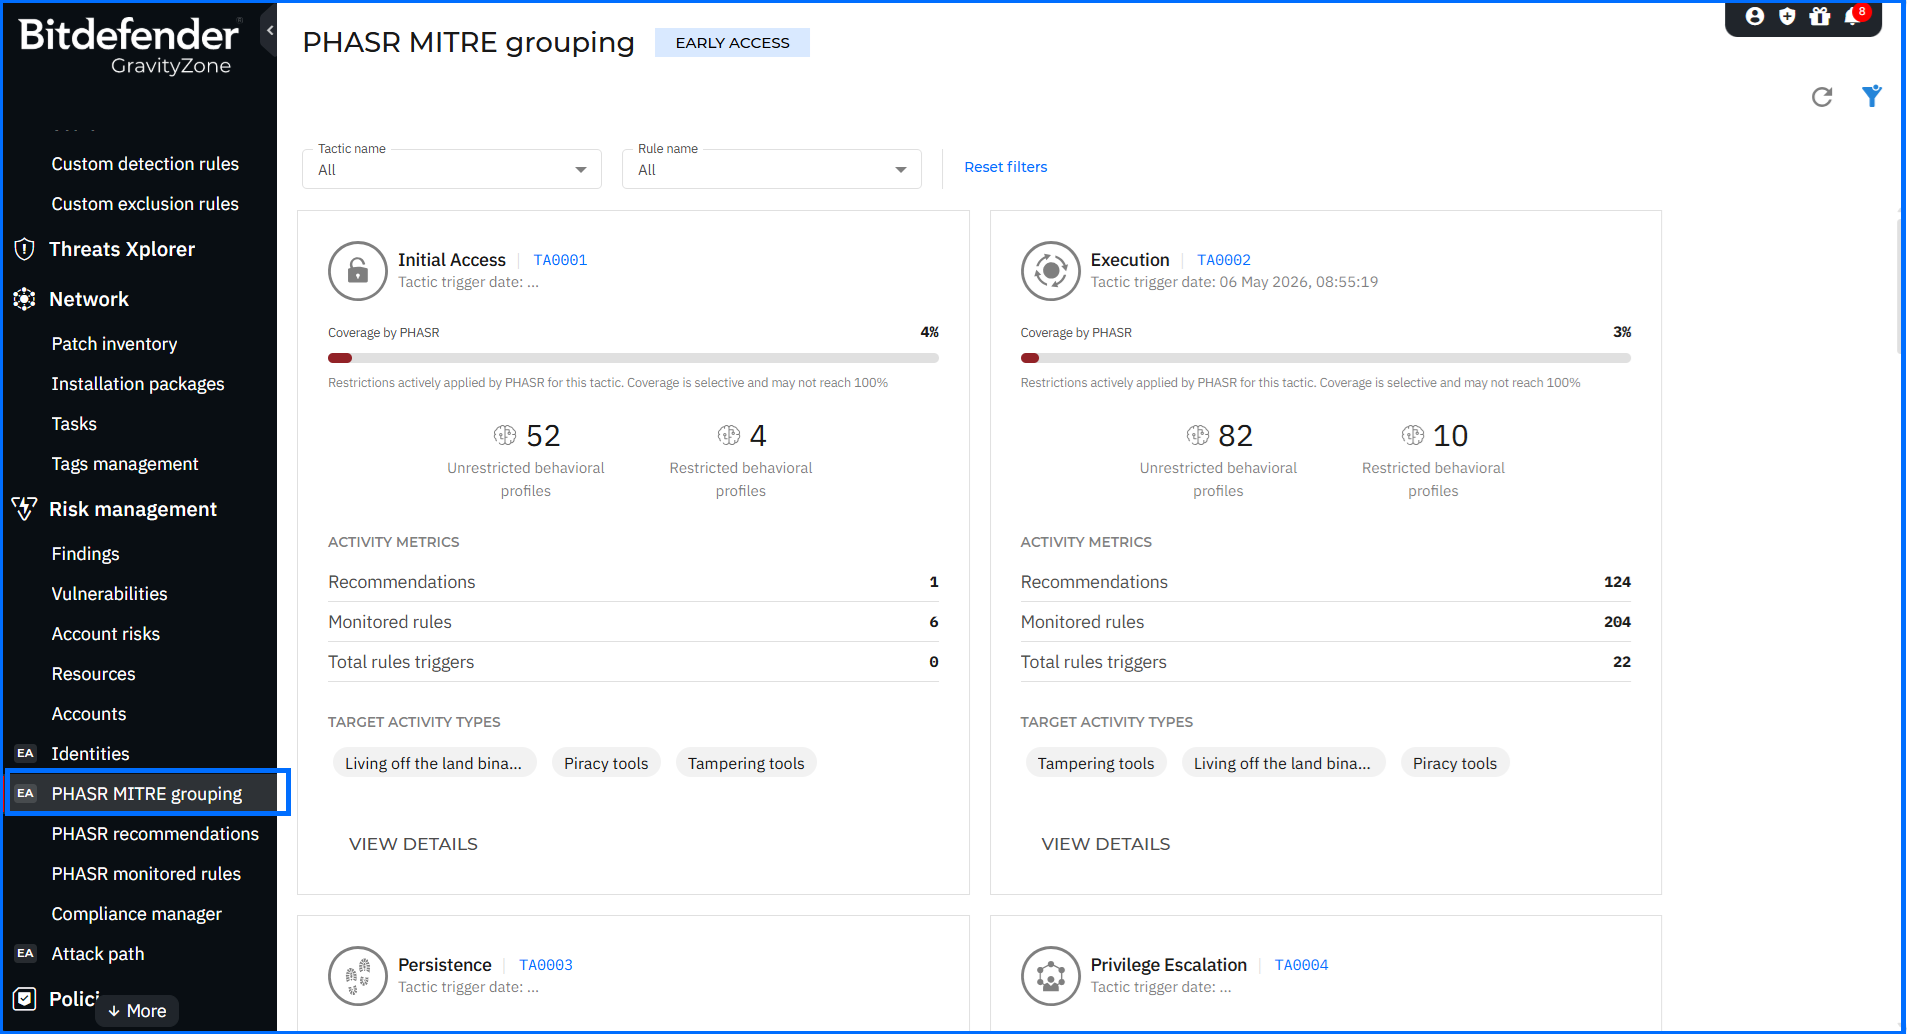Click Execution Recommendations value 124

point(1617,582)
